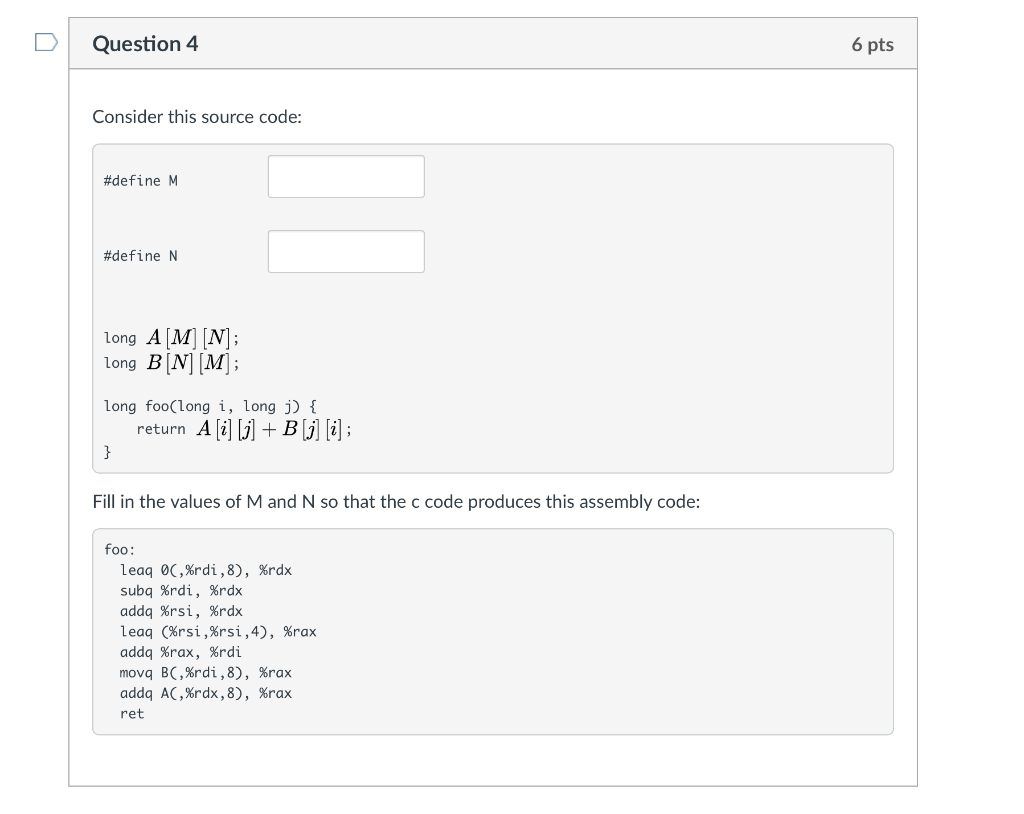Click the movq B(,%rdi,8), %rax instruction
The image size is (1024, 814).
coord(205,672)
